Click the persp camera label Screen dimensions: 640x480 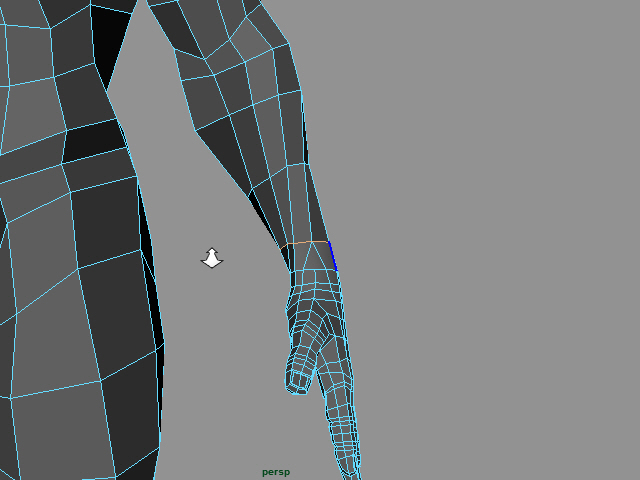[x=276, y=472]
